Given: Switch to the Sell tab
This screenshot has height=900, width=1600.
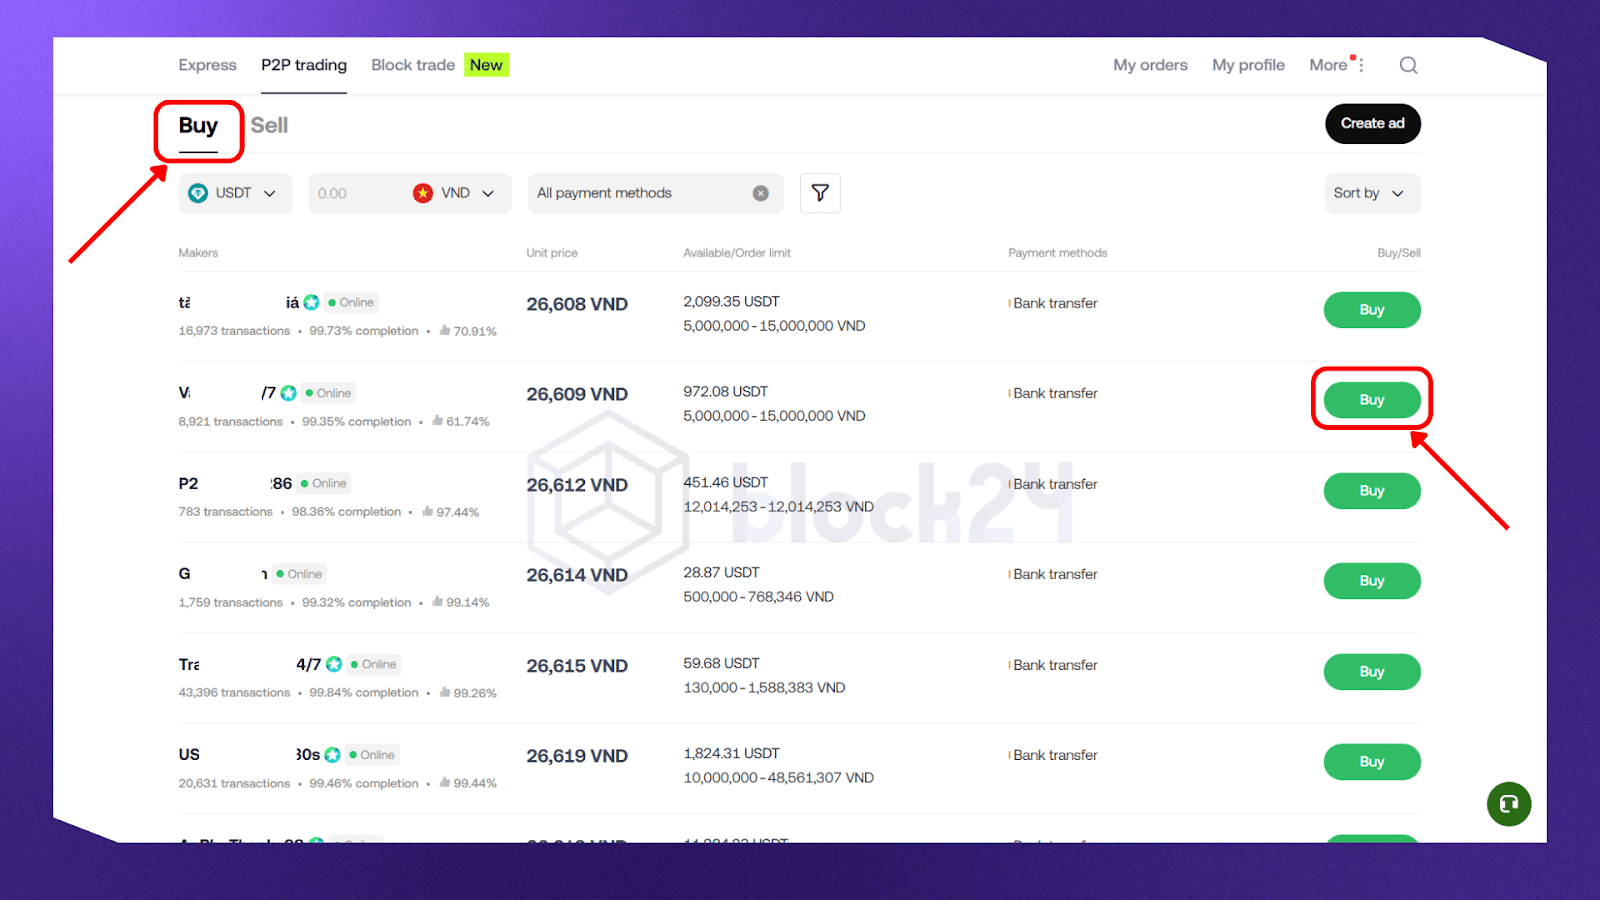Looking at the screenshot, I should coord(269,126).
